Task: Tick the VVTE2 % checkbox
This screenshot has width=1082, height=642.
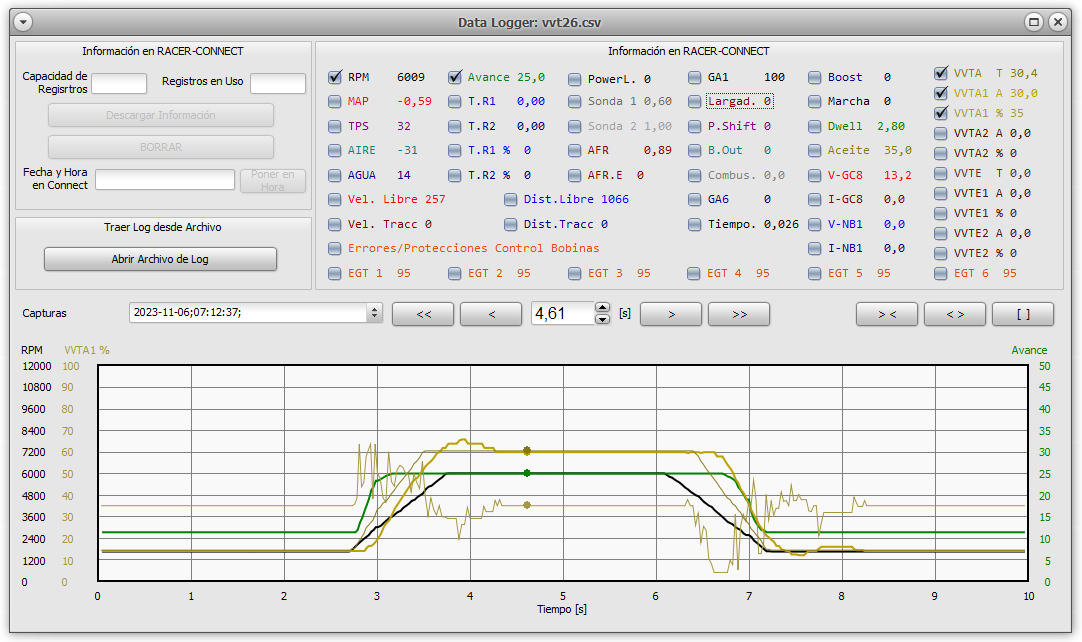Action: click(941, 253)
